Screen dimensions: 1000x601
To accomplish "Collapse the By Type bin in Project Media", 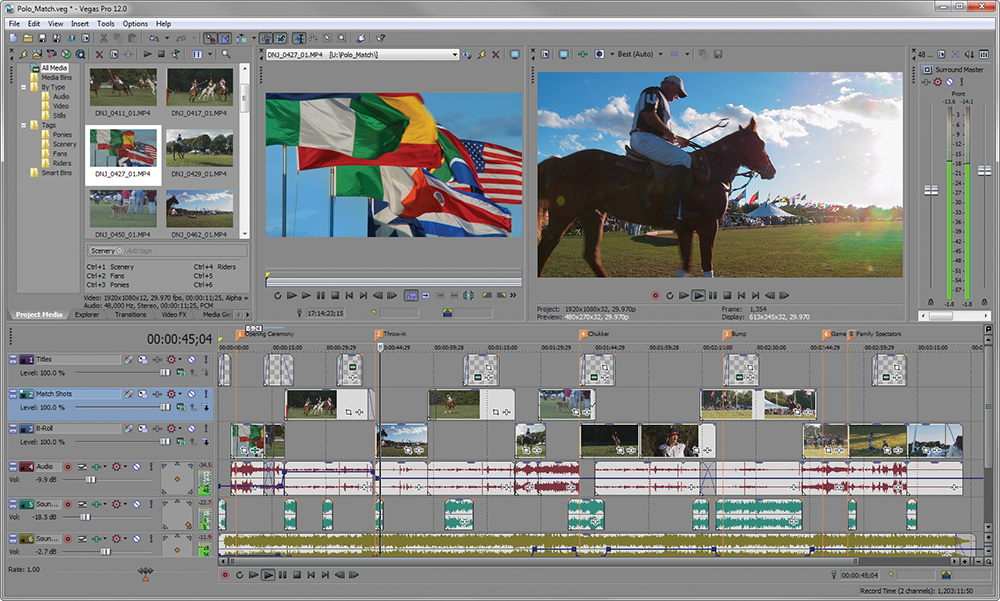I will (x=23, y=87).
